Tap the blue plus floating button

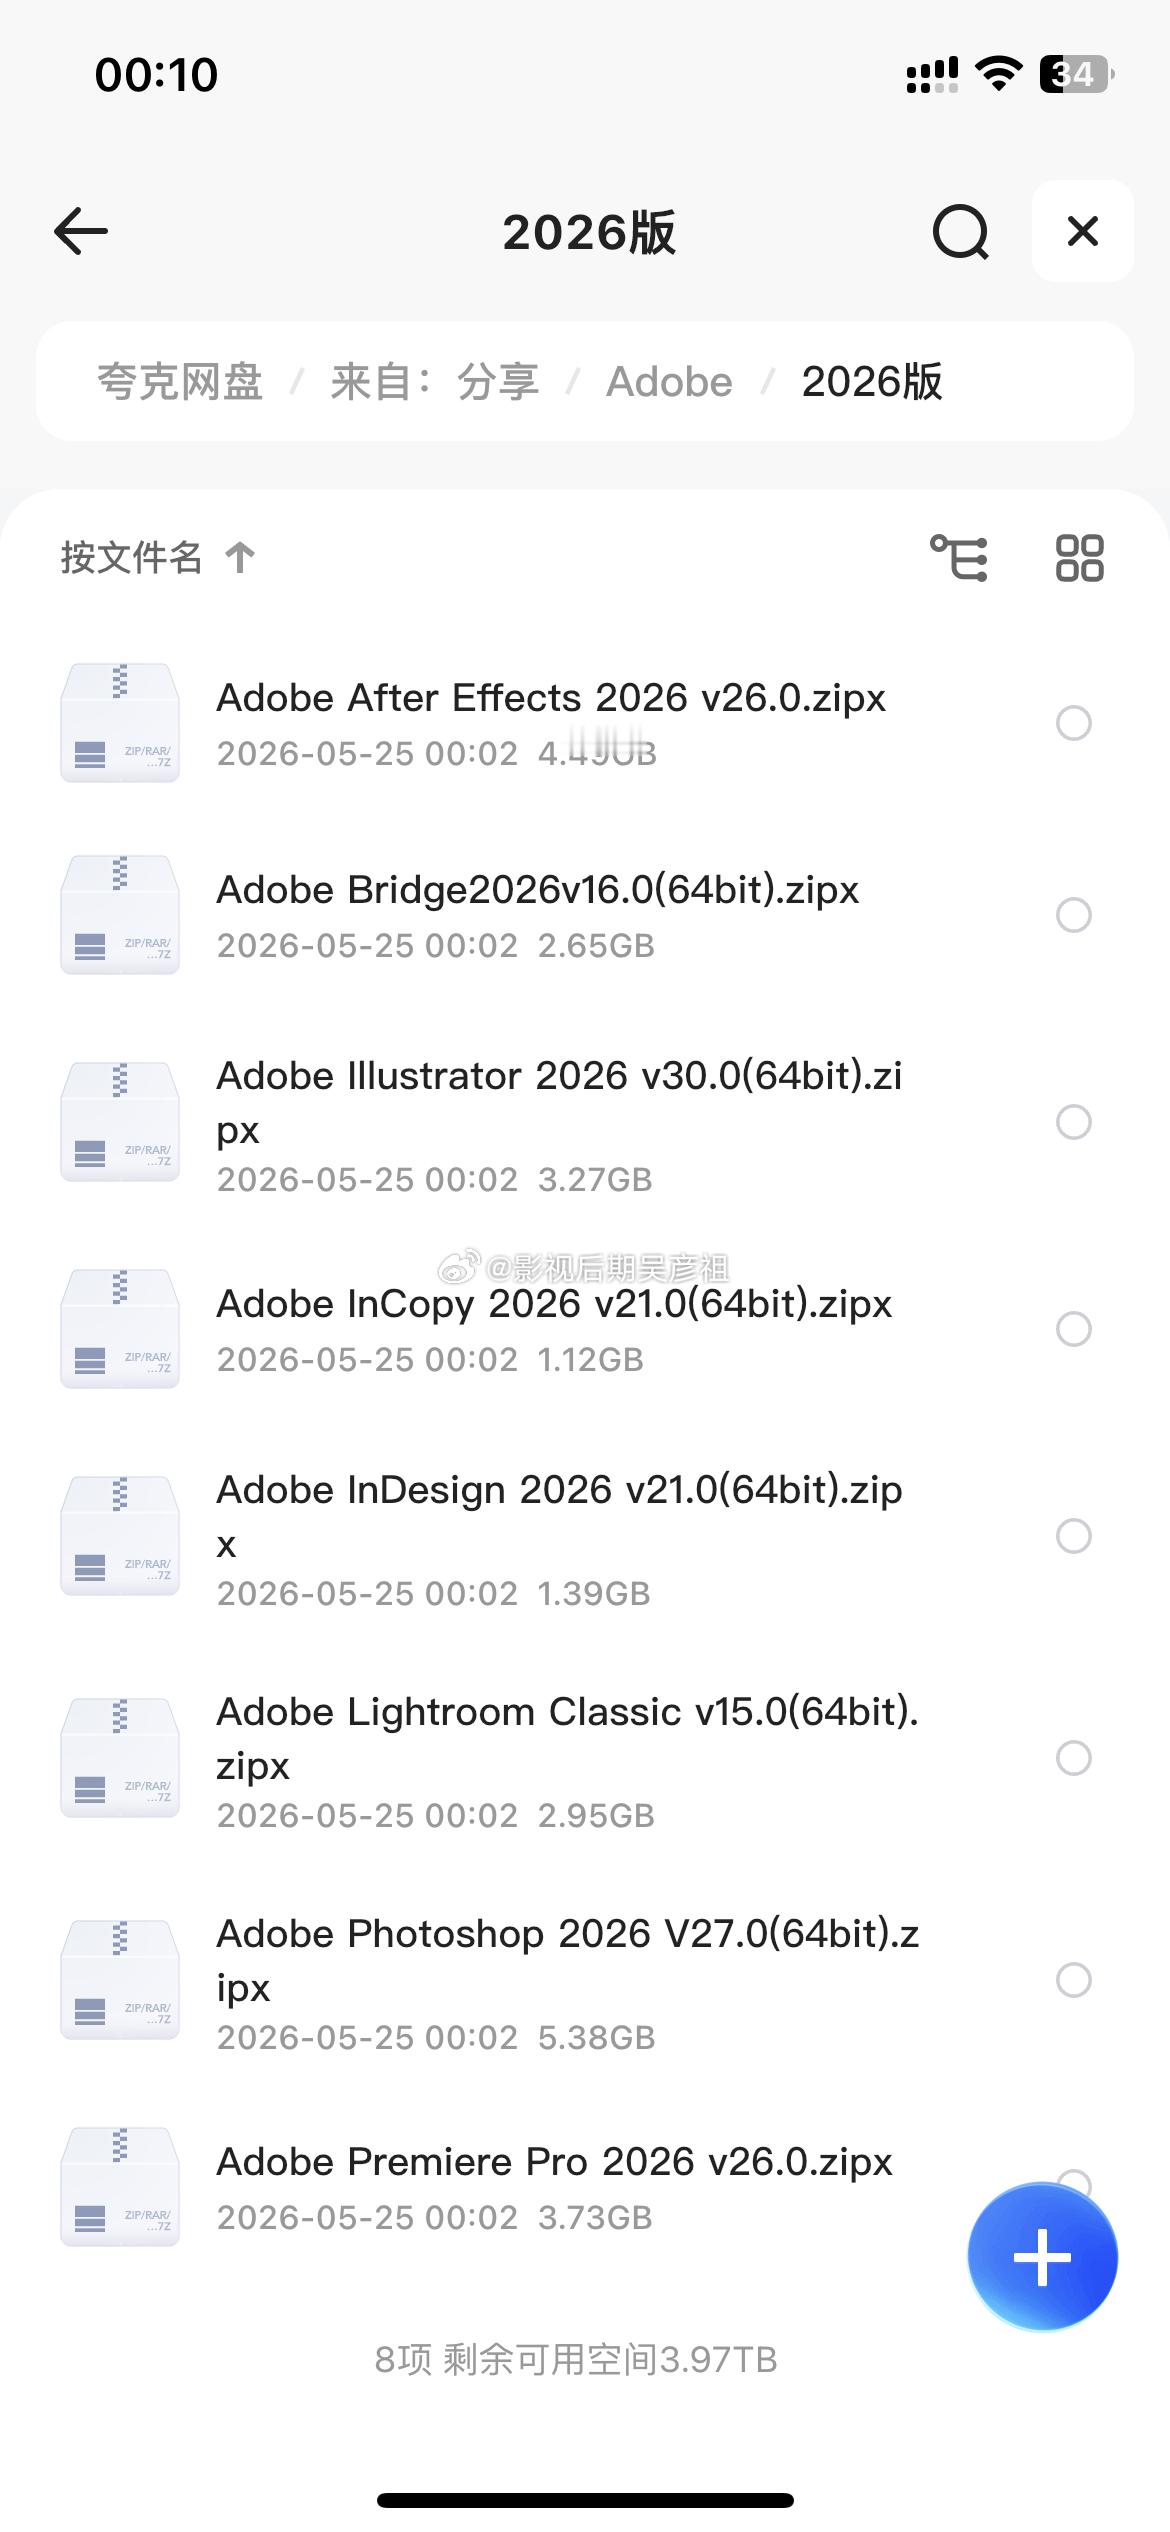[1042, 2257]
